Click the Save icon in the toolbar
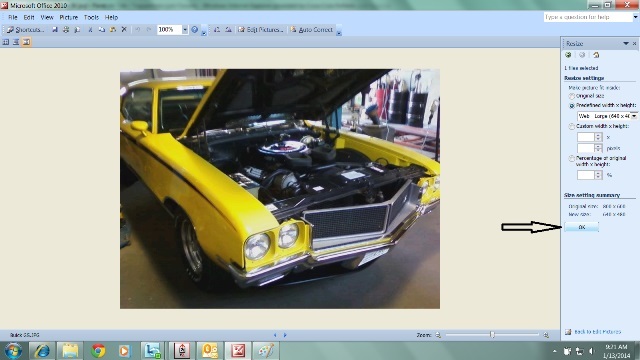The height and width of the screenshot is (360, 640). (x=55, y=29)
